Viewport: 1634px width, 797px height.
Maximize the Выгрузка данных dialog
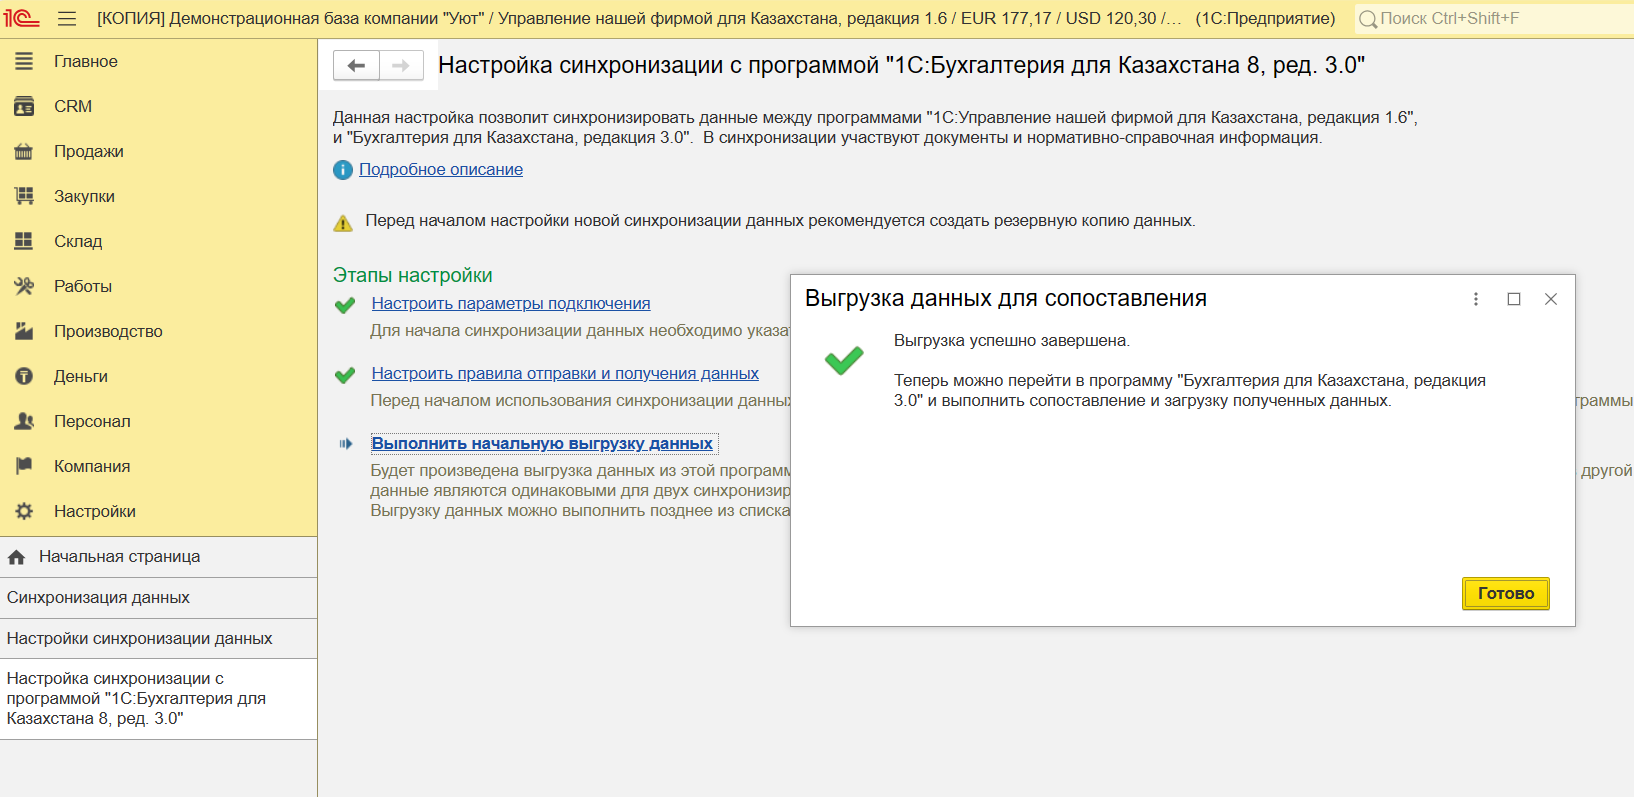1514,299
